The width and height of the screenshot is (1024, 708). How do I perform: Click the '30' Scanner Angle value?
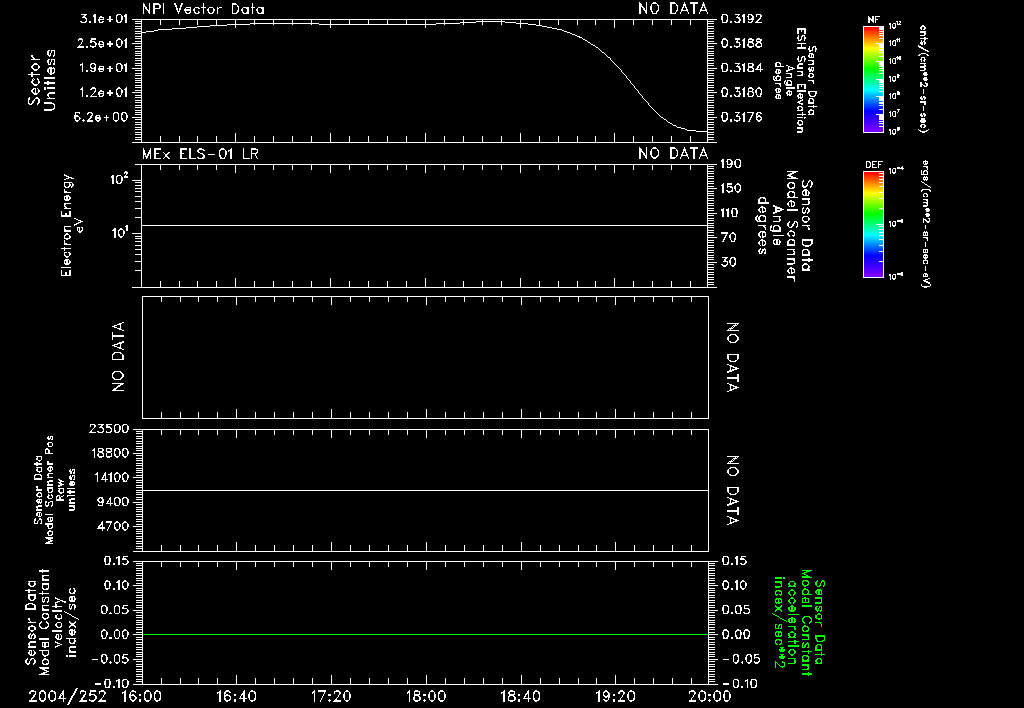coord(728,262)
